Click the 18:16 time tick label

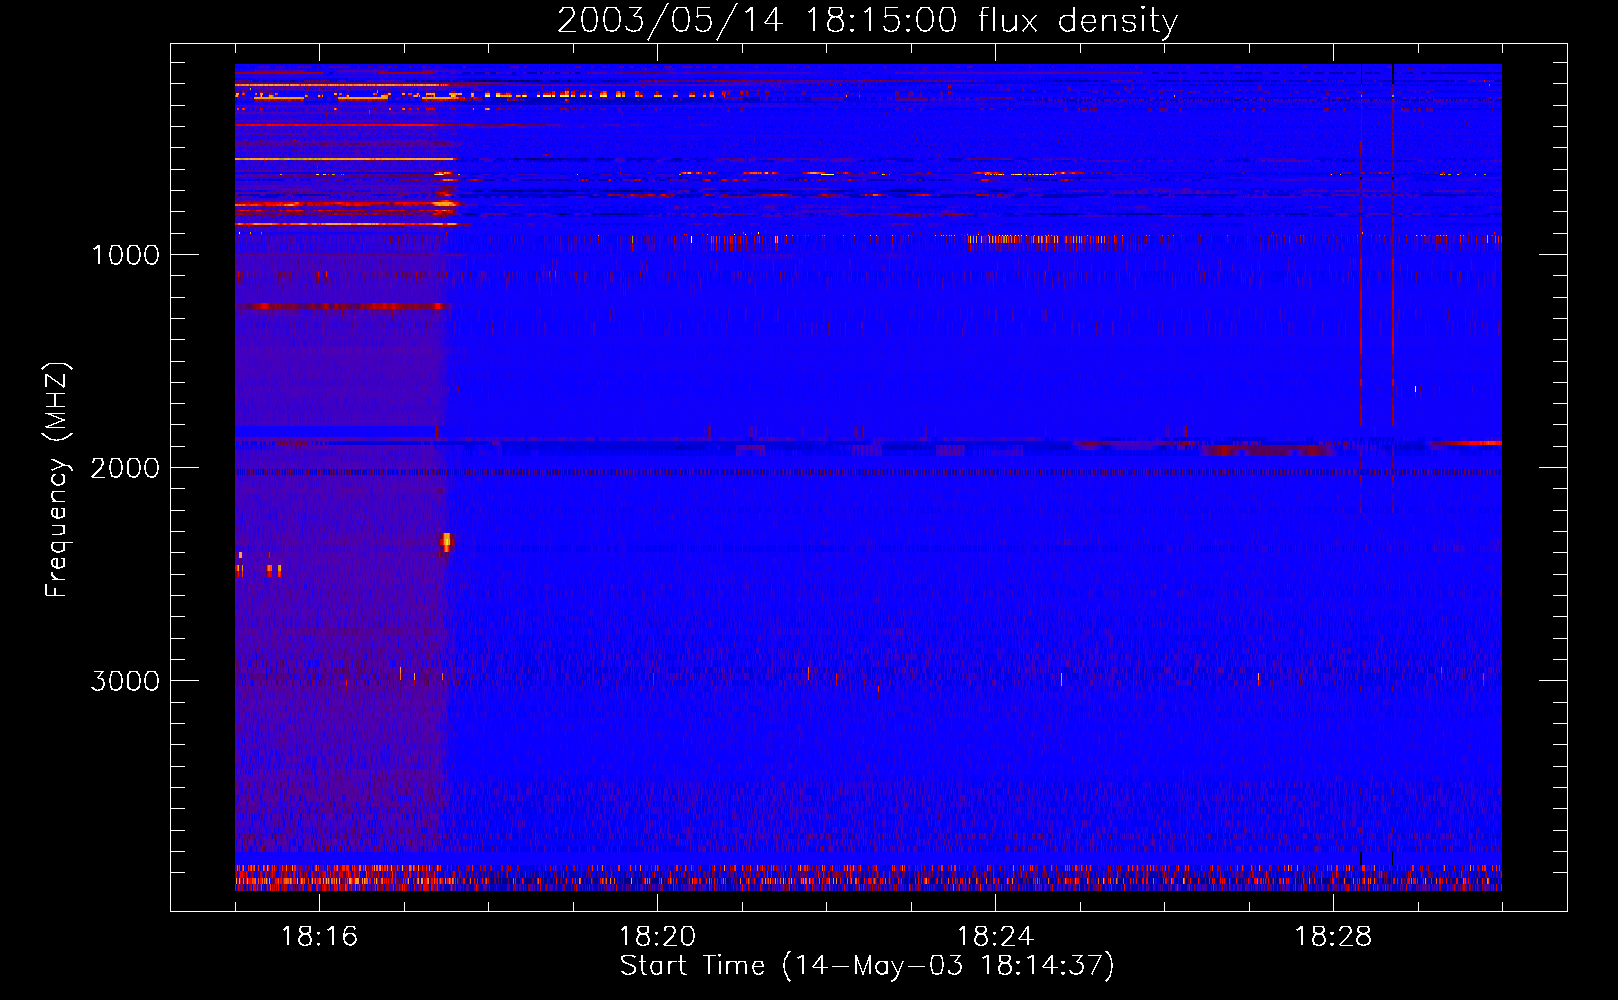(319, 937)
